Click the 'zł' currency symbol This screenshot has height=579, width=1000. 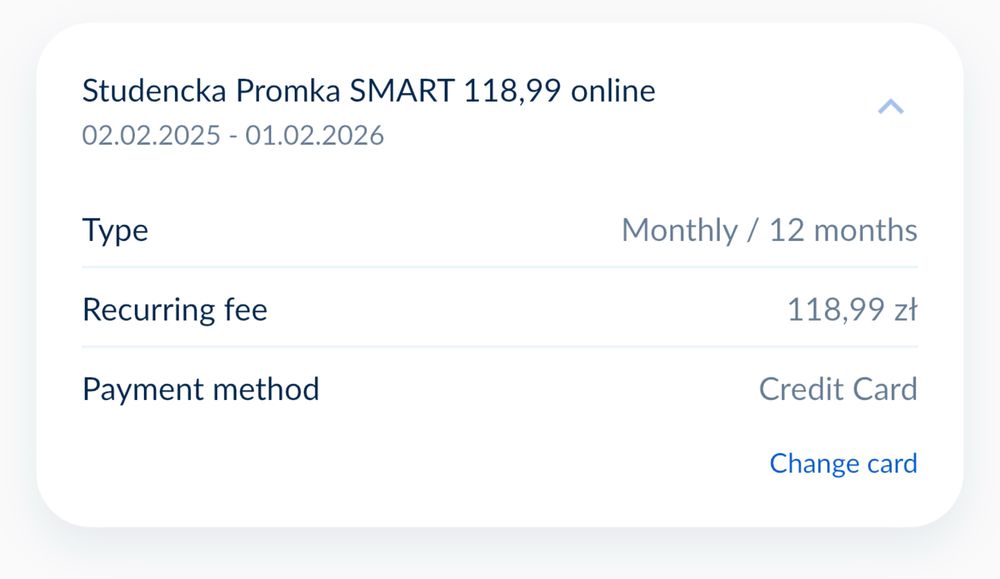pos(905,310)
